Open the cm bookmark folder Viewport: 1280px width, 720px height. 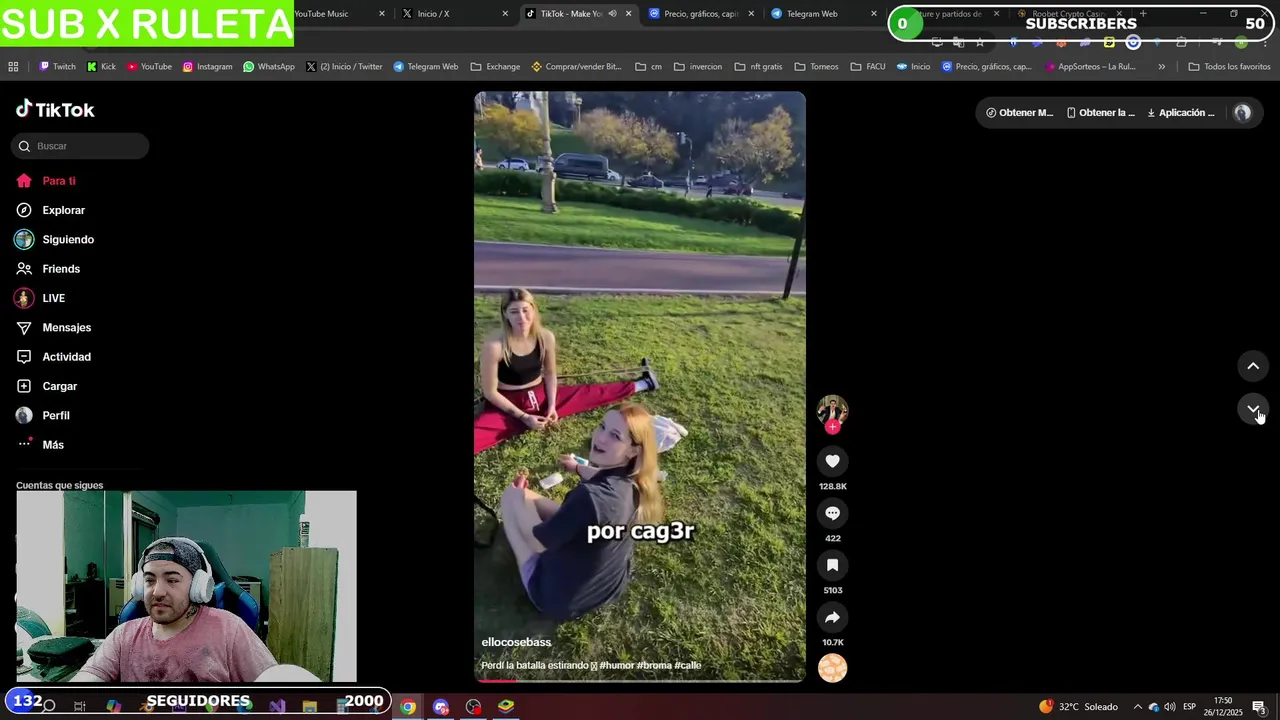(x=649, y=67)
